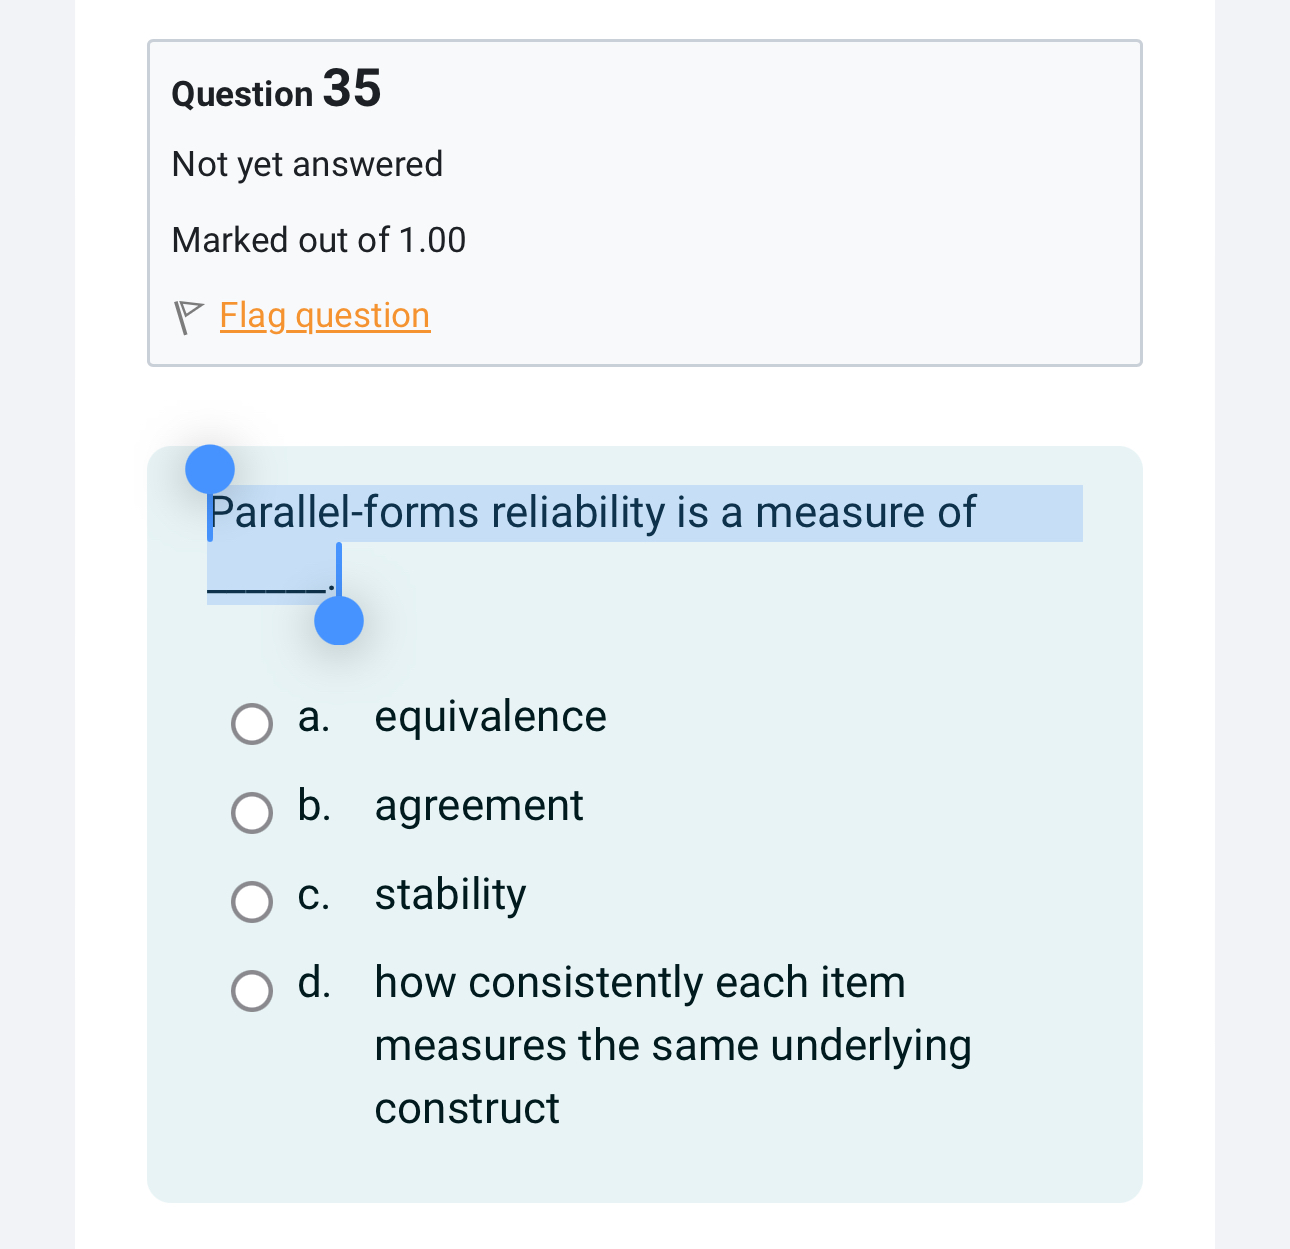Click the answer choice text equivalence
The image size is (1290, 1249).
pyautogui.click(x=490, y=717)
